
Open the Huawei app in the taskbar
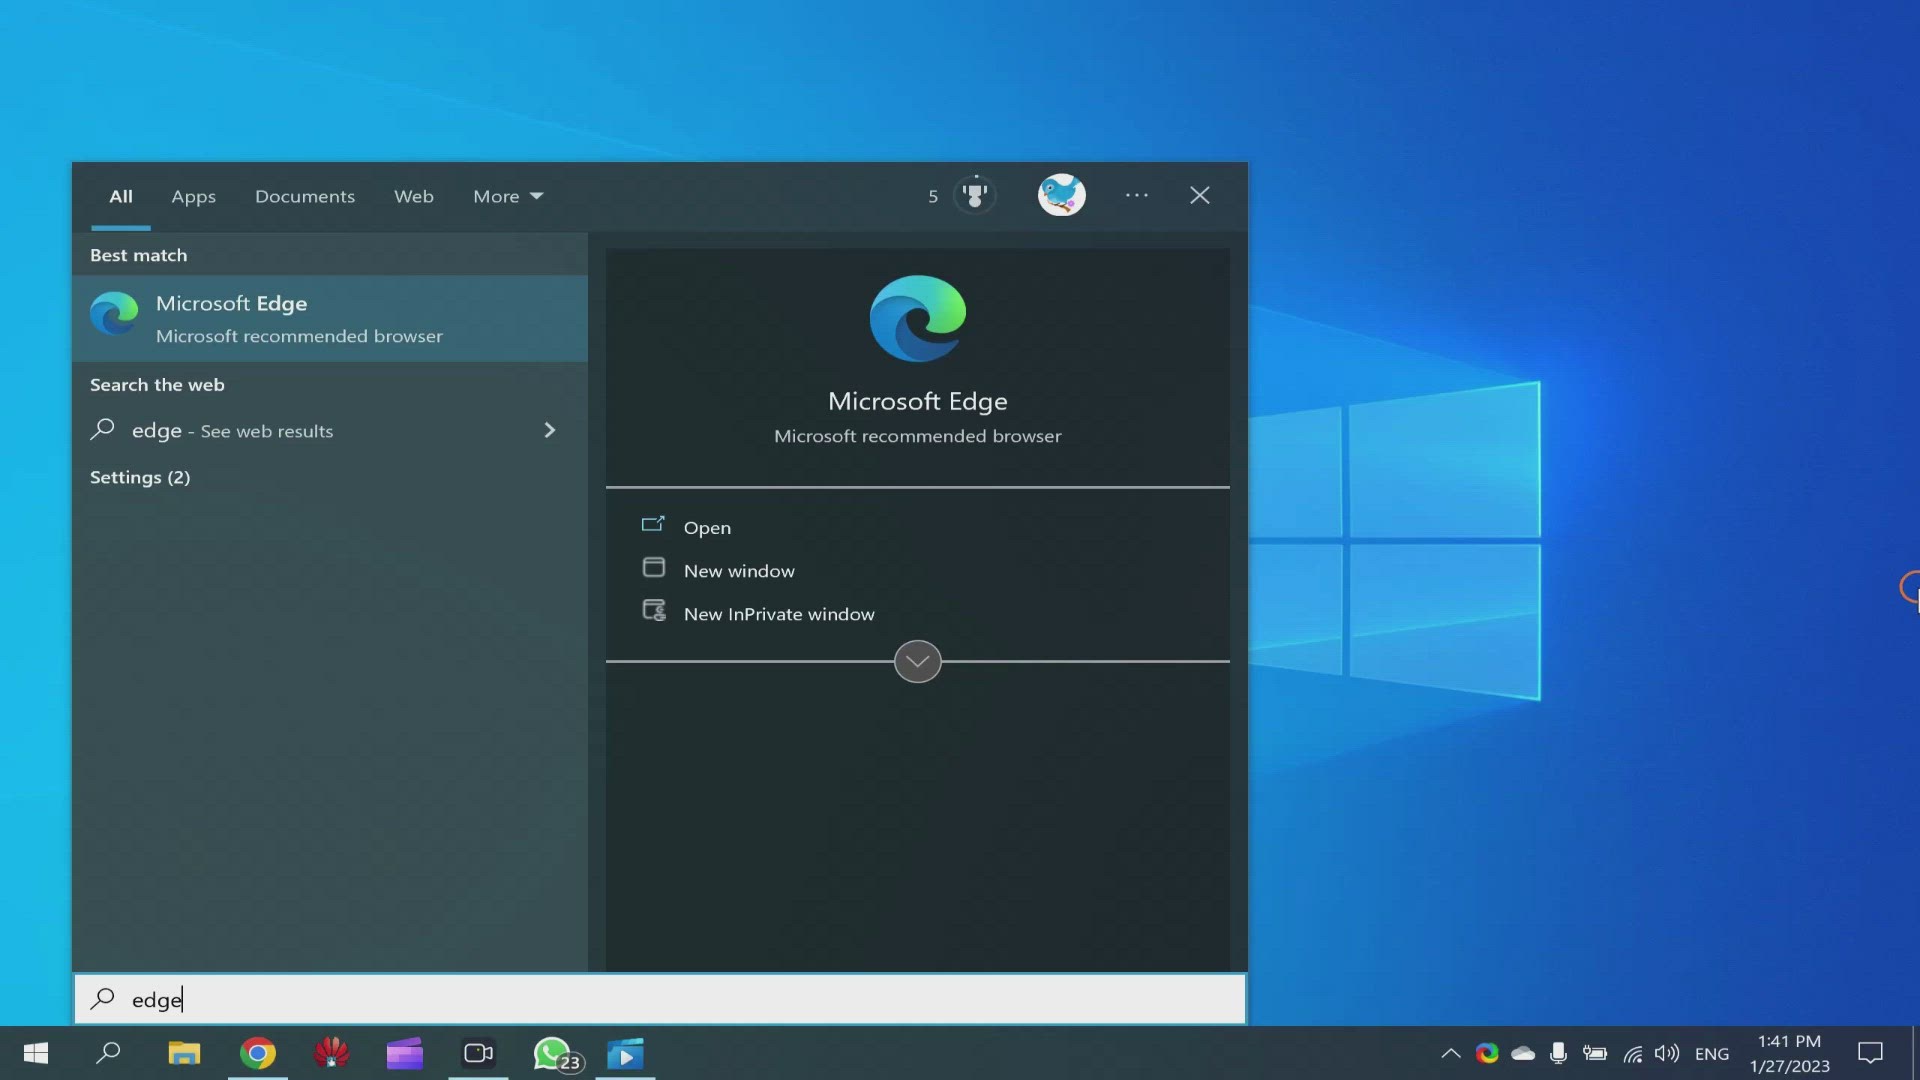(331, 1053)
